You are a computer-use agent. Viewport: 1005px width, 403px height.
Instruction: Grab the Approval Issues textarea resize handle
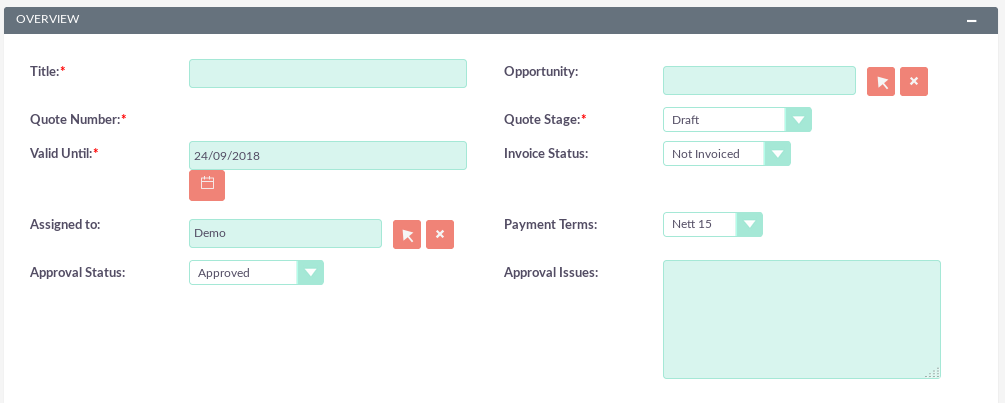pyautogui.click(x=933, y=372)
